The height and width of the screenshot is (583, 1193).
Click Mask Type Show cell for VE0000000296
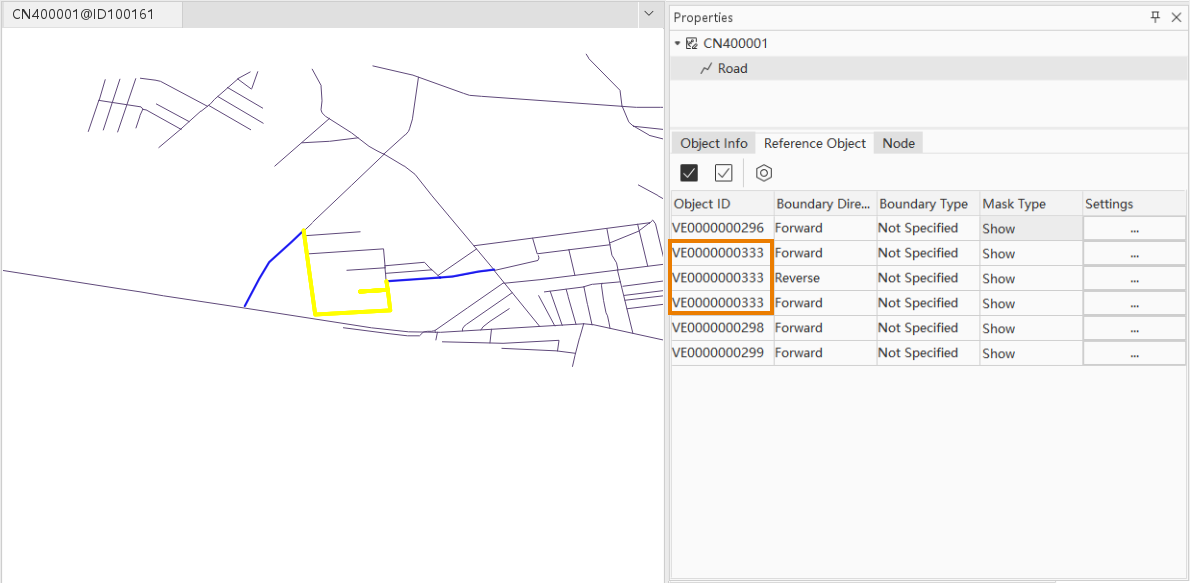[x=1029, y=229]
